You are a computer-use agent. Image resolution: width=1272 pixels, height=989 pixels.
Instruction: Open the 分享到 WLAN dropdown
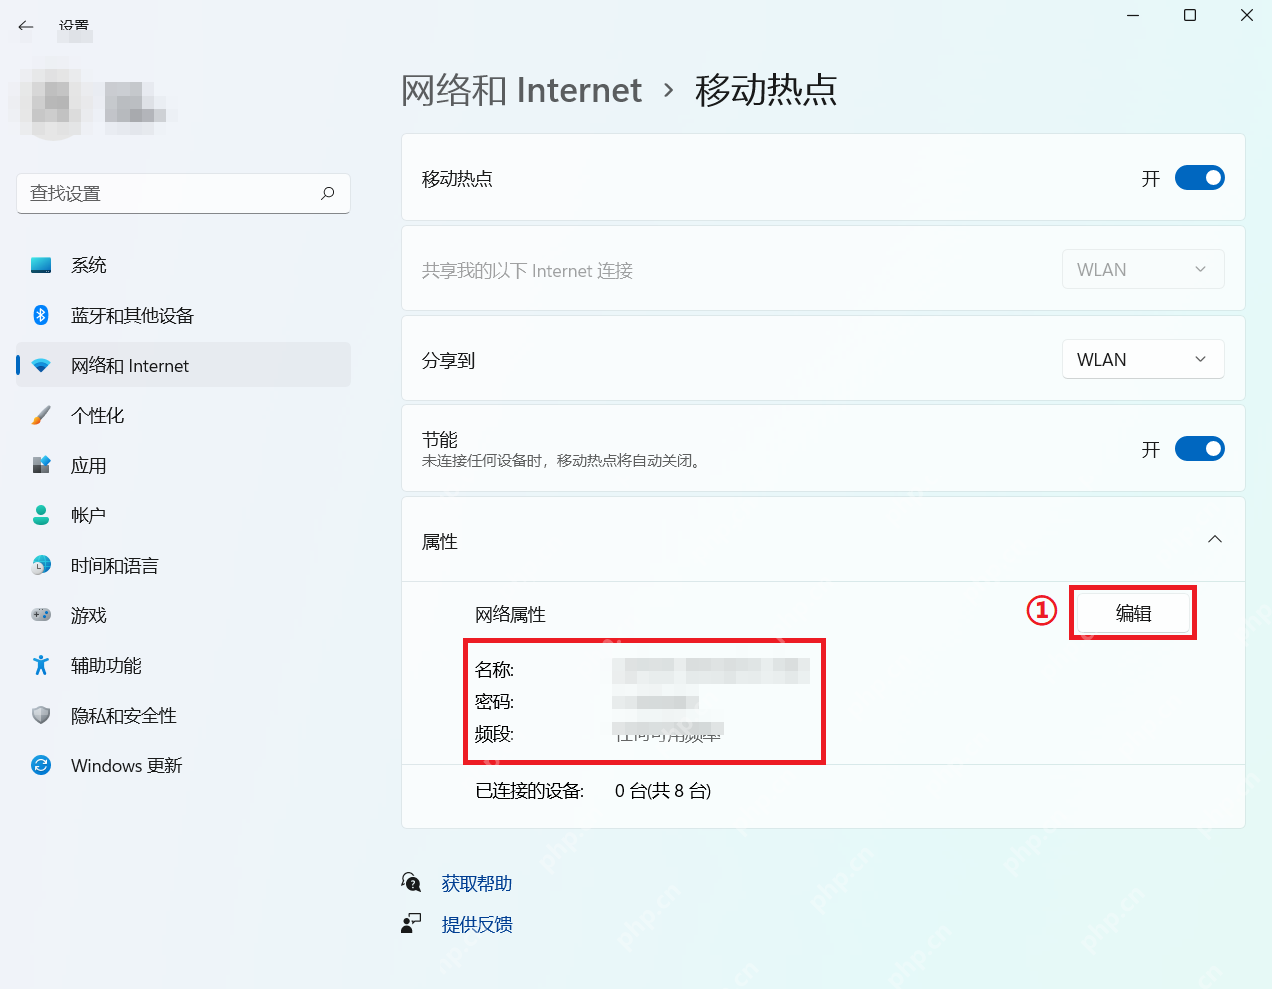[x=1143, y=359]
